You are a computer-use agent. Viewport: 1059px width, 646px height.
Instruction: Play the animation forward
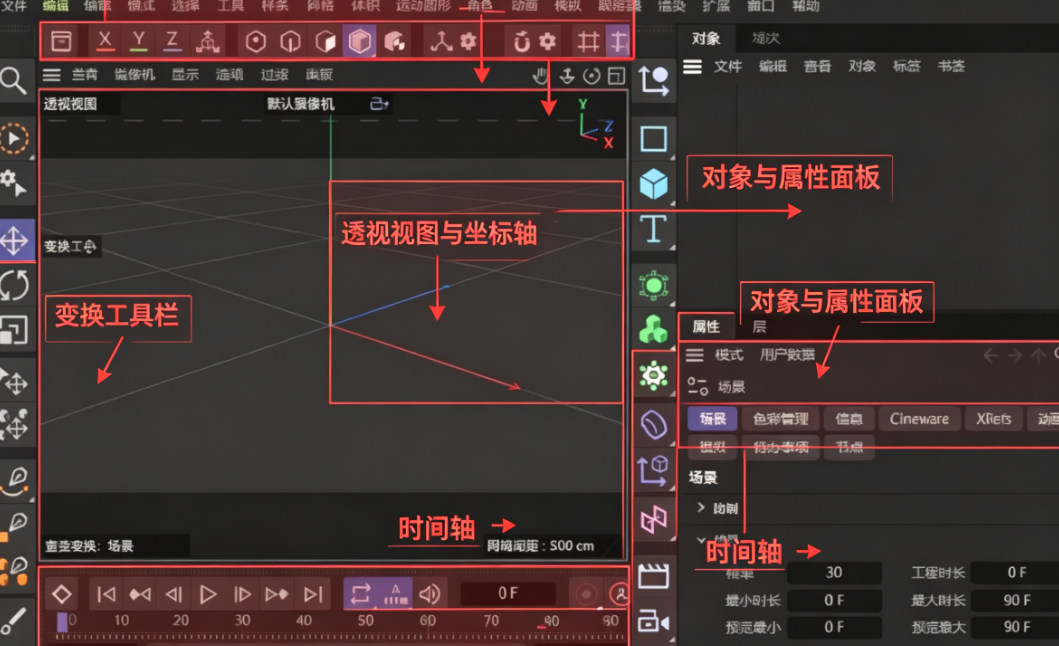(207, 595)
